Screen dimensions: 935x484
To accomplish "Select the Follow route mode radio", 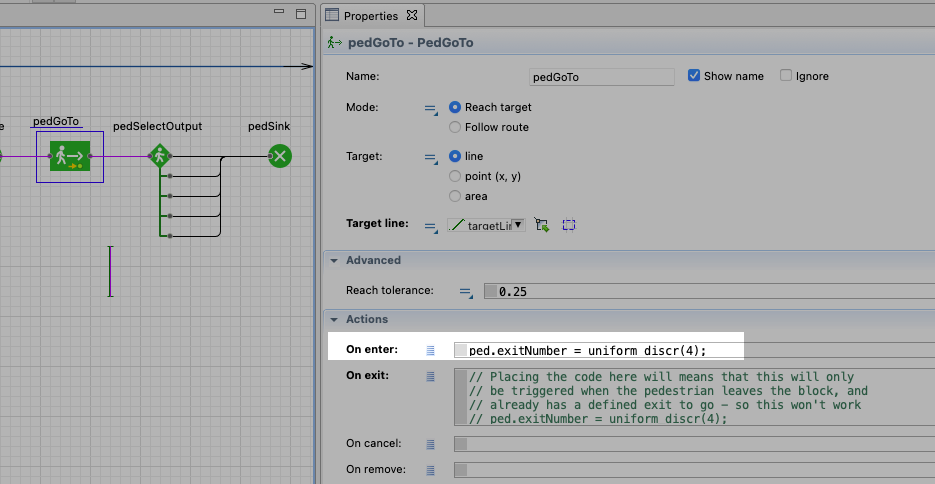I will pyautogui.click(x=455, y=127).
